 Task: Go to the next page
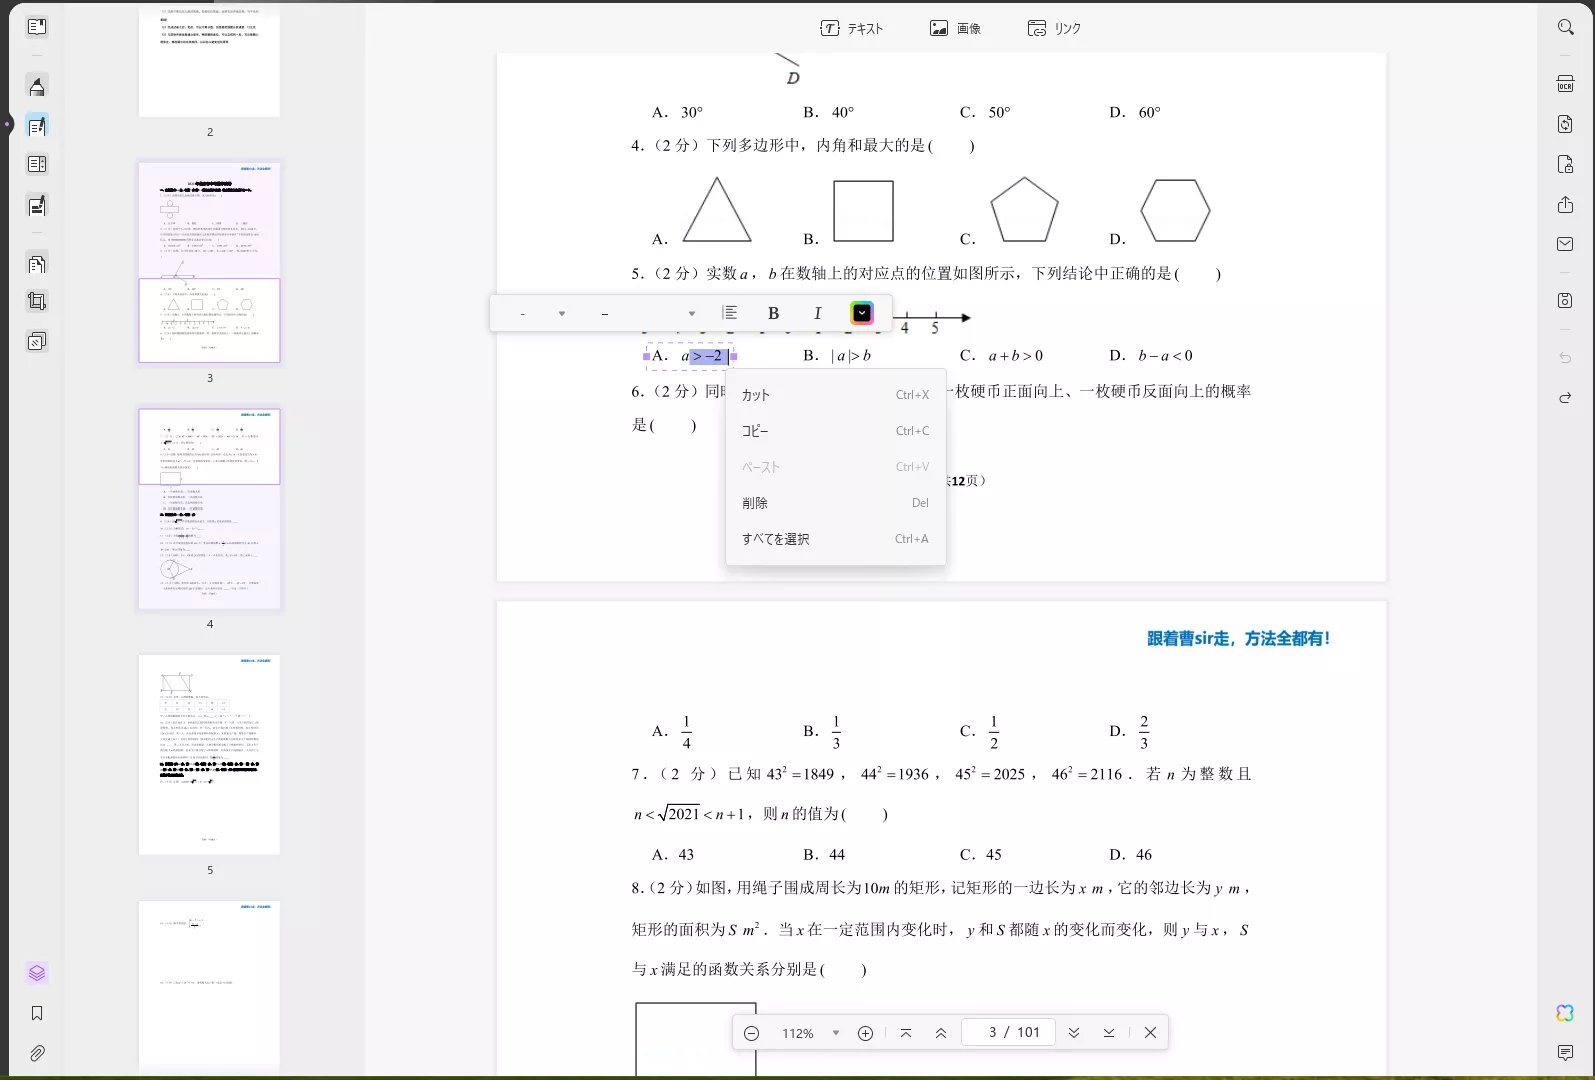[1074, 1033]
